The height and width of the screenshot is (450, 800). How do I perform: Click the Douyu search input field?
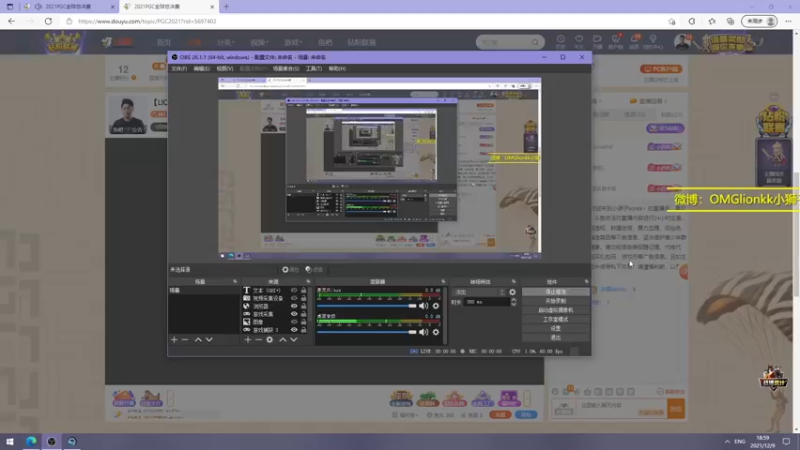[505, 42]
